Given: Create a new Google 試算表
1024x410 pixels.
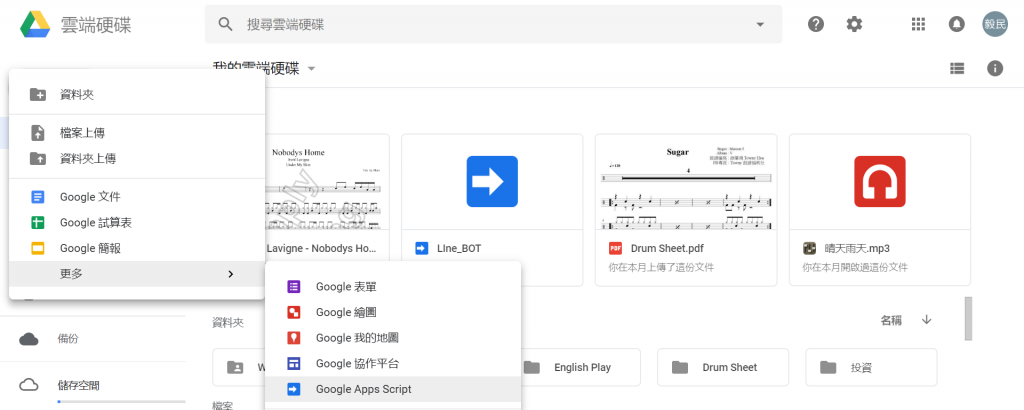Looking at the screenshot, I should point(136,223).
